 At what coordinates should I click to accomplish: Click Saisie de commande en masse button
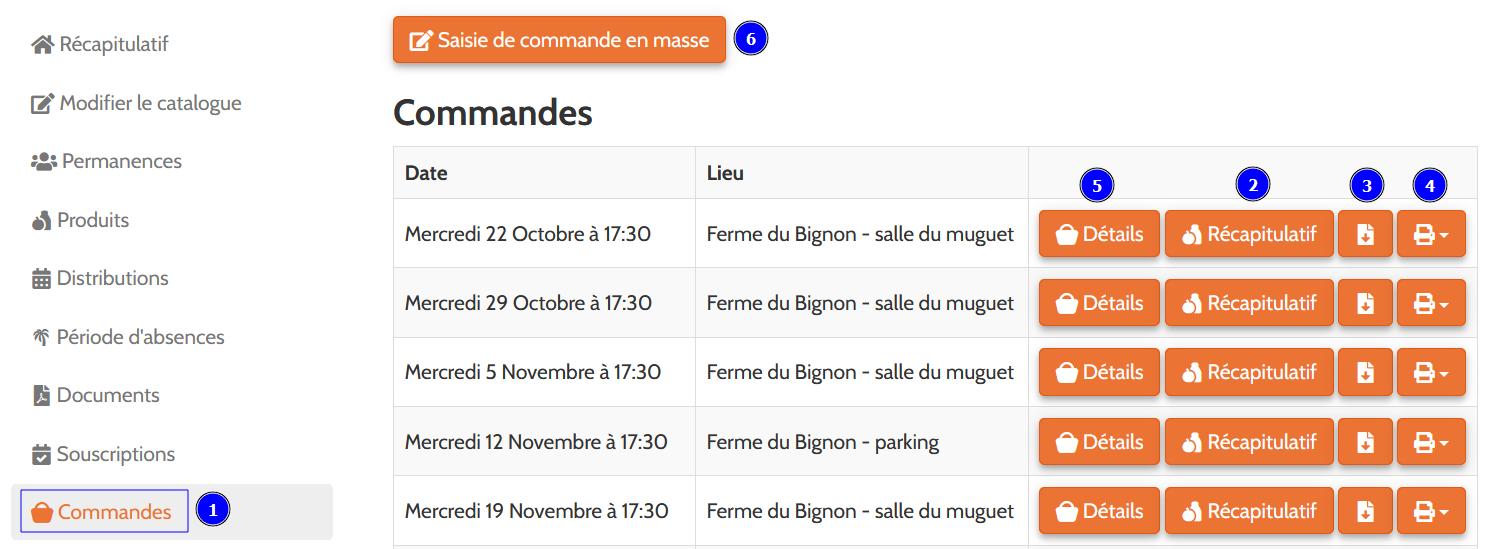coord(559,40)
